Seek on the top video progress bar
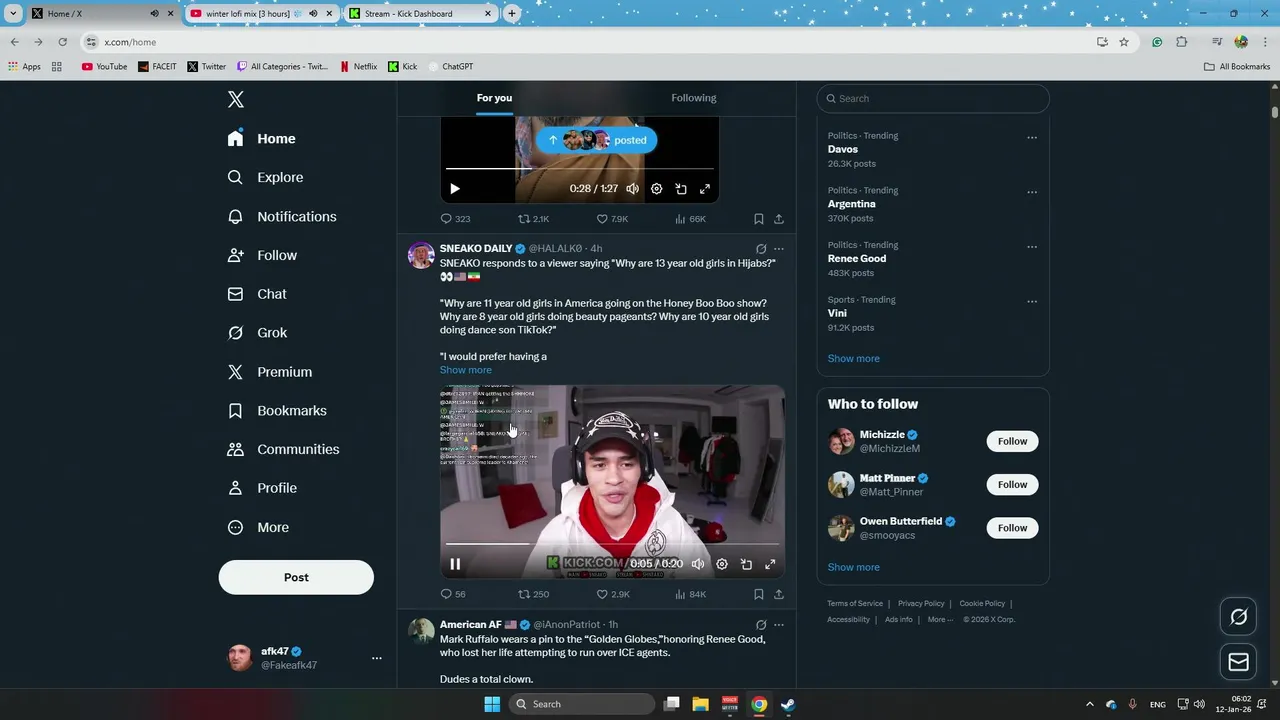This screenshot has width=1280, height=720. (580, 169)
